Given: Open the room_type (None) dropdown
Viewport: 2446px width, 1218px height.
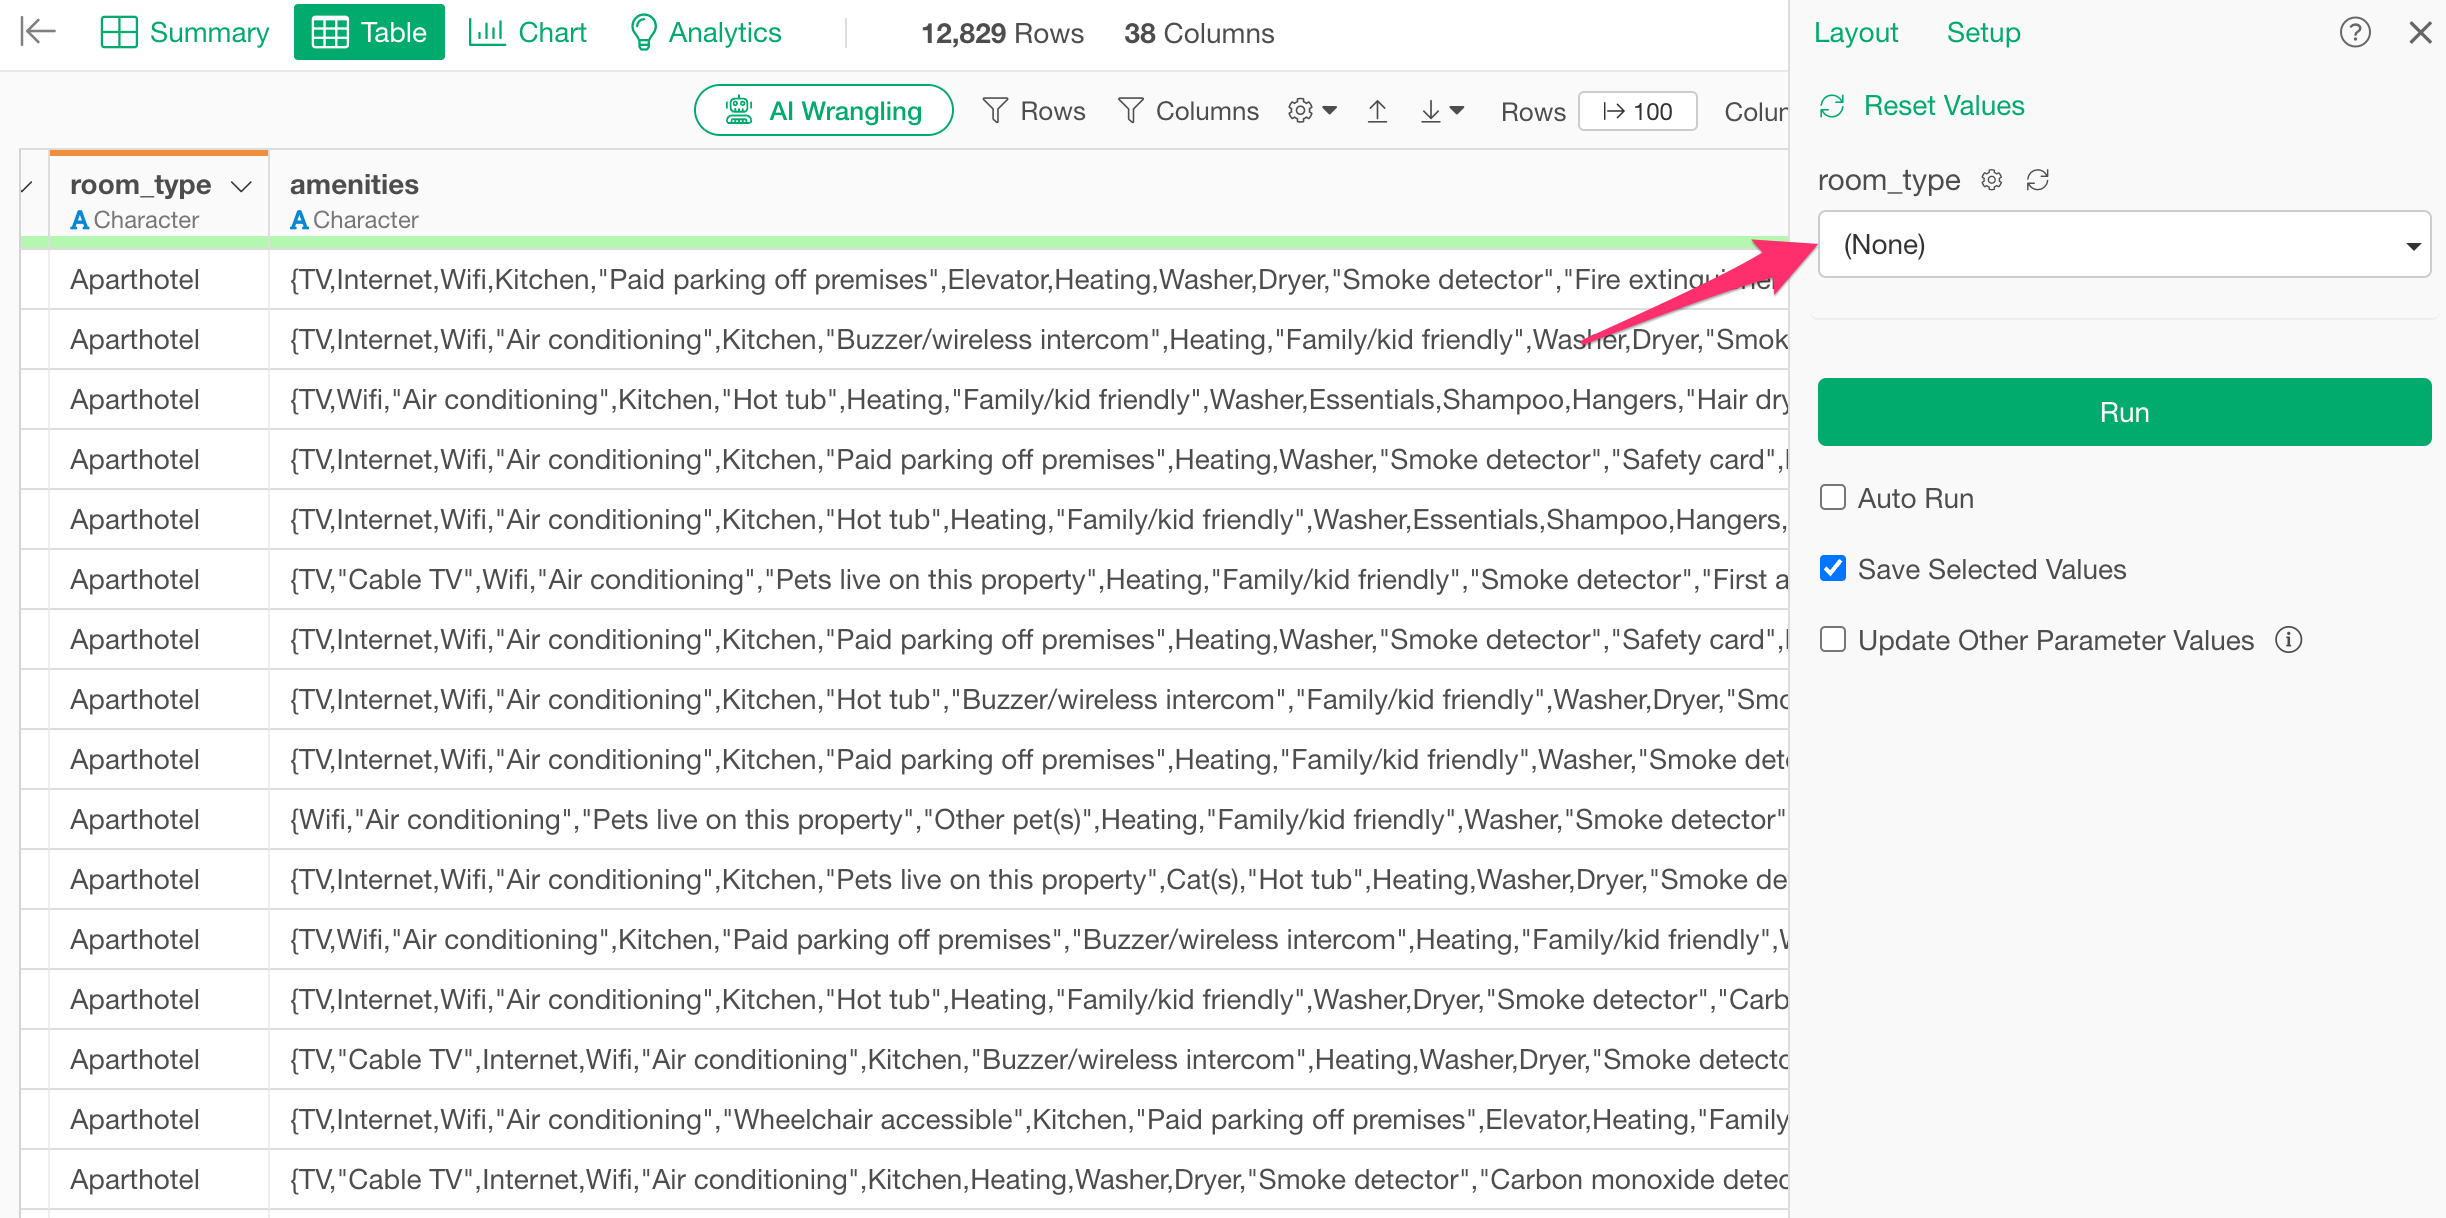Looking at the screenshot, I should coord(2123,245).
